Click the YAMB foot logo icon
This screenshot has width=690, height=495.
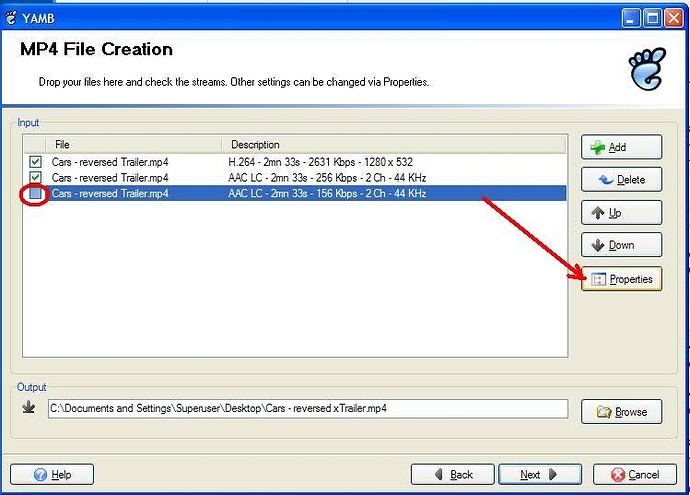coord(647,69)
